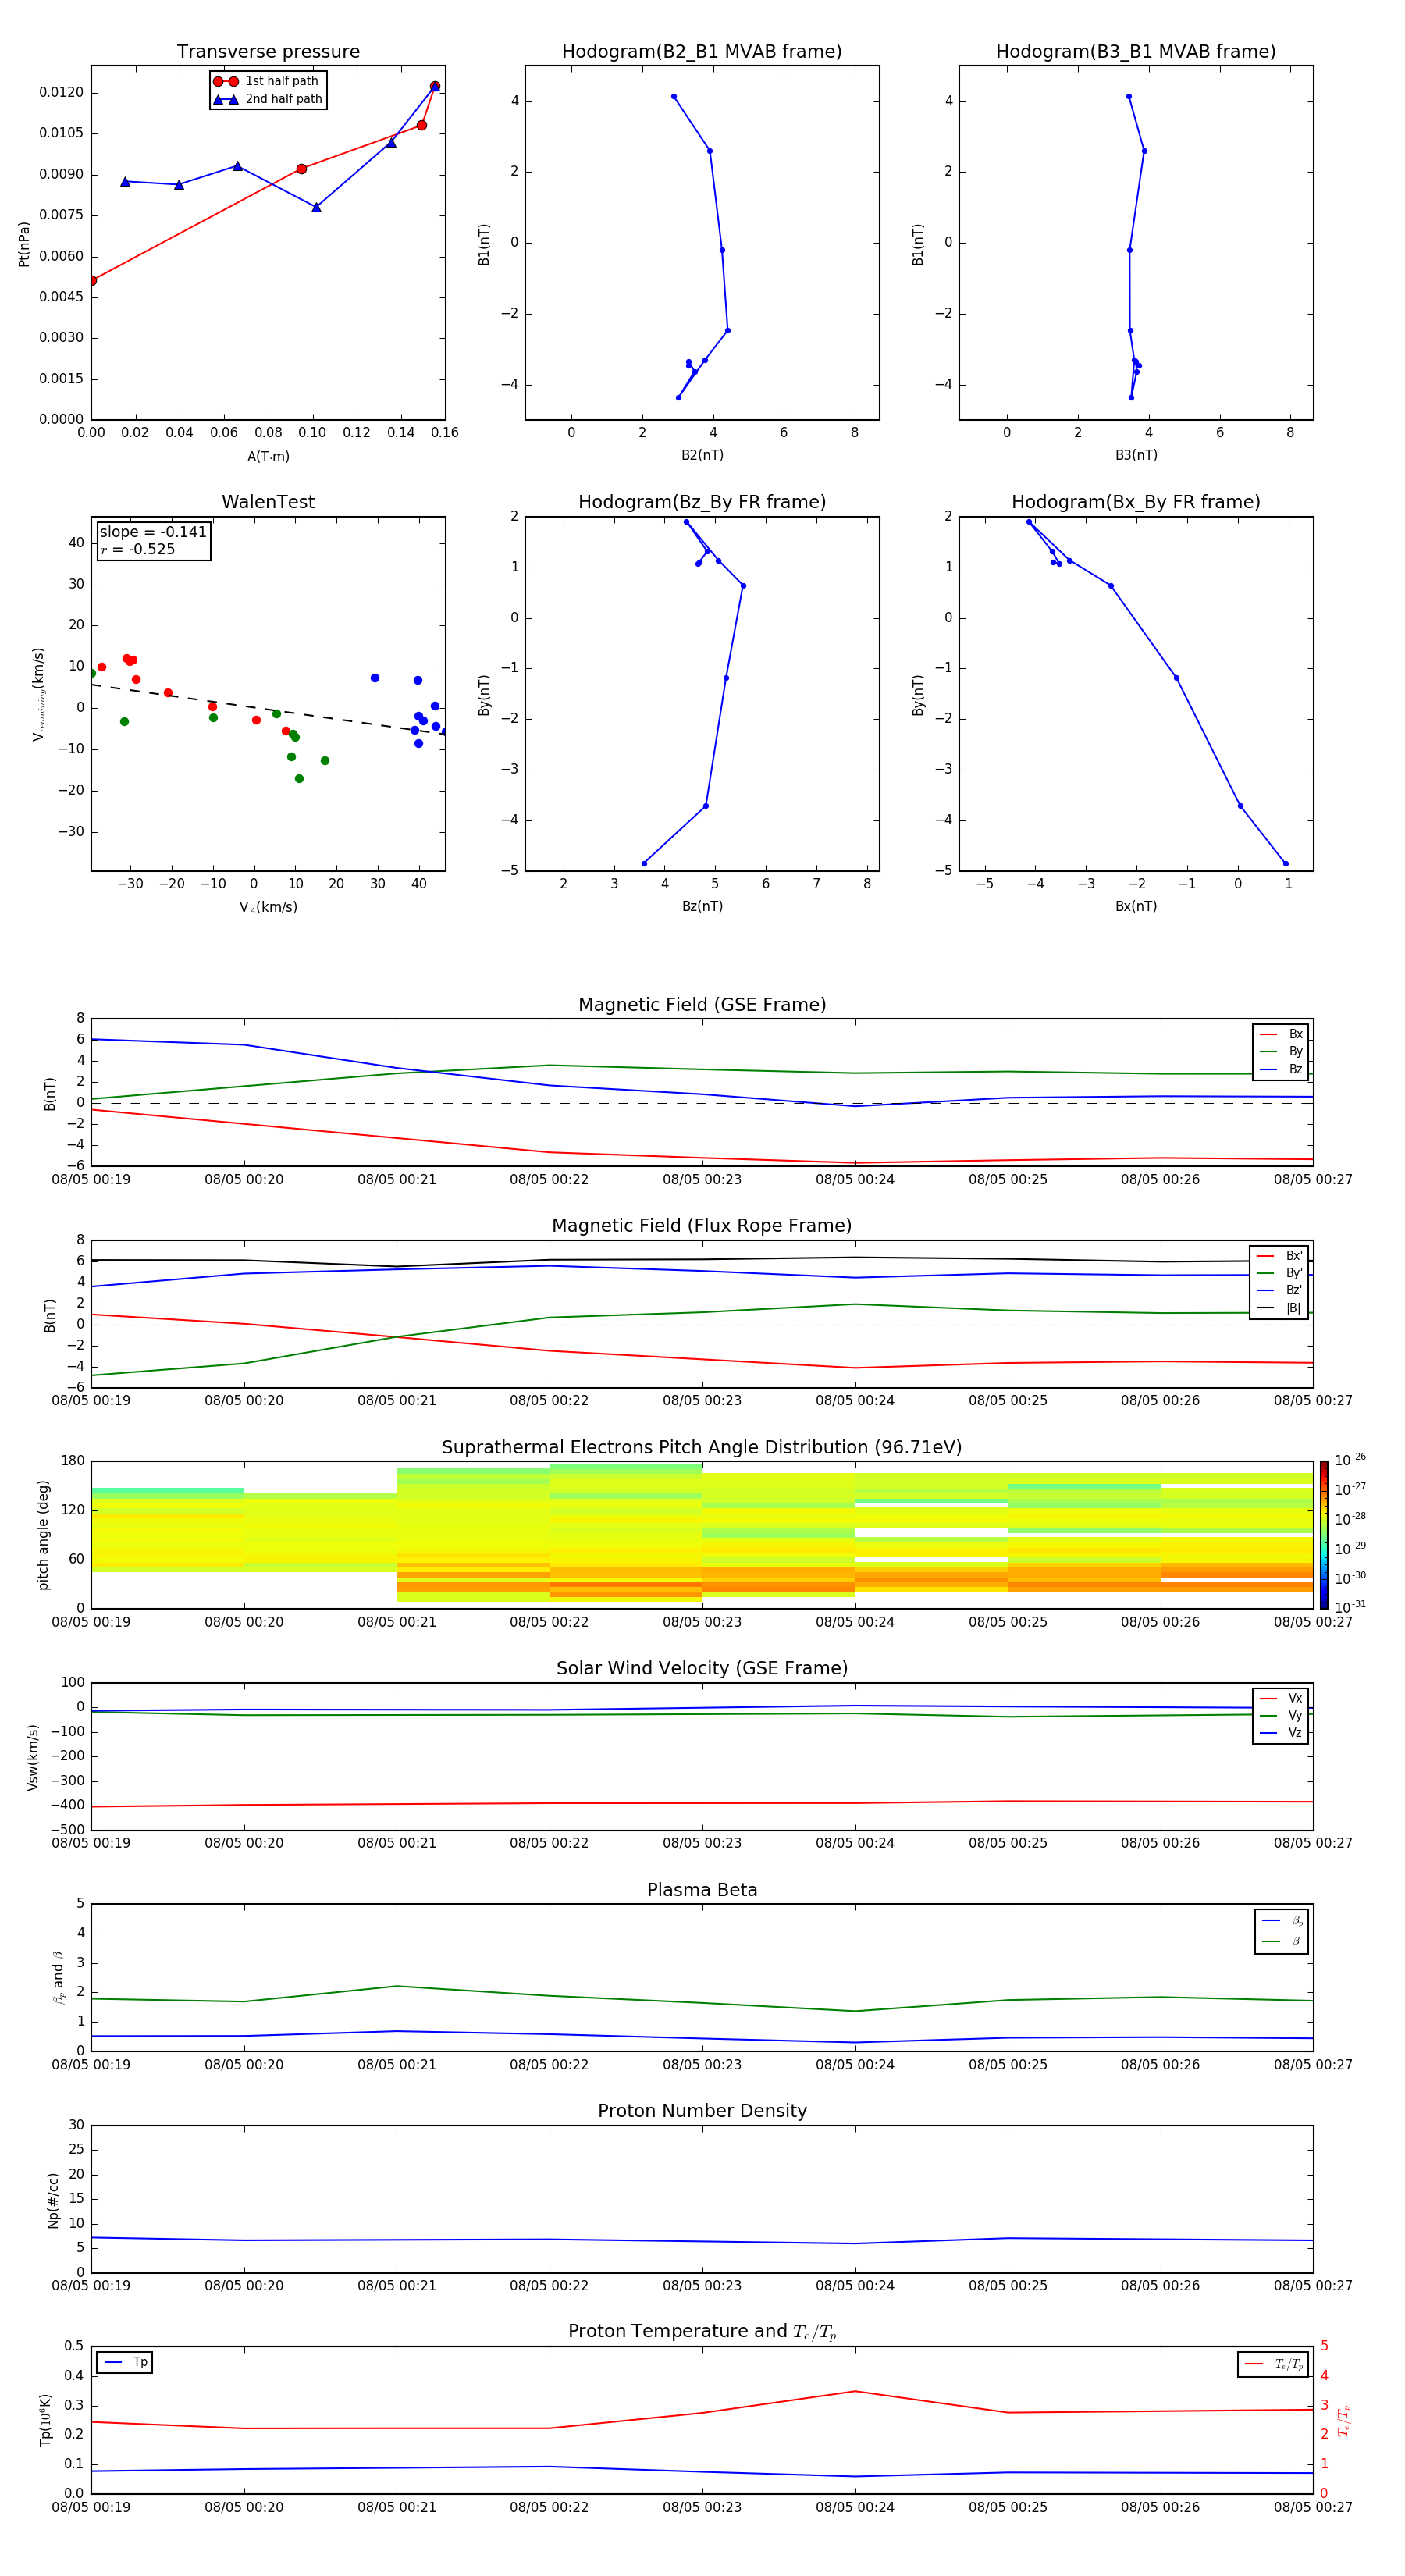Viewport: 1405px width, 2576px height.
Task: Click the peak red point in Transverse pressure
Action: tap(435, 86)
